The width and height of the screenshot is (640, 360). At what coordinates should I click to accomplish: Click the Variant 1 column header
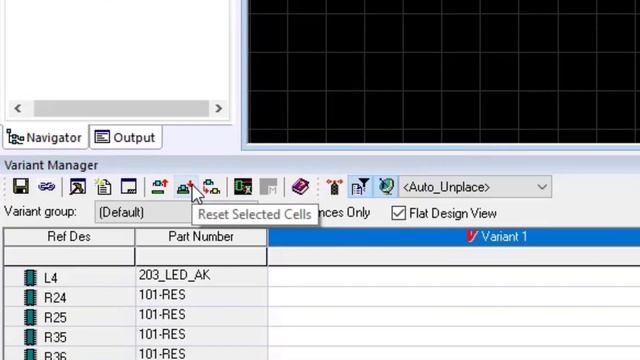(454, 237)
